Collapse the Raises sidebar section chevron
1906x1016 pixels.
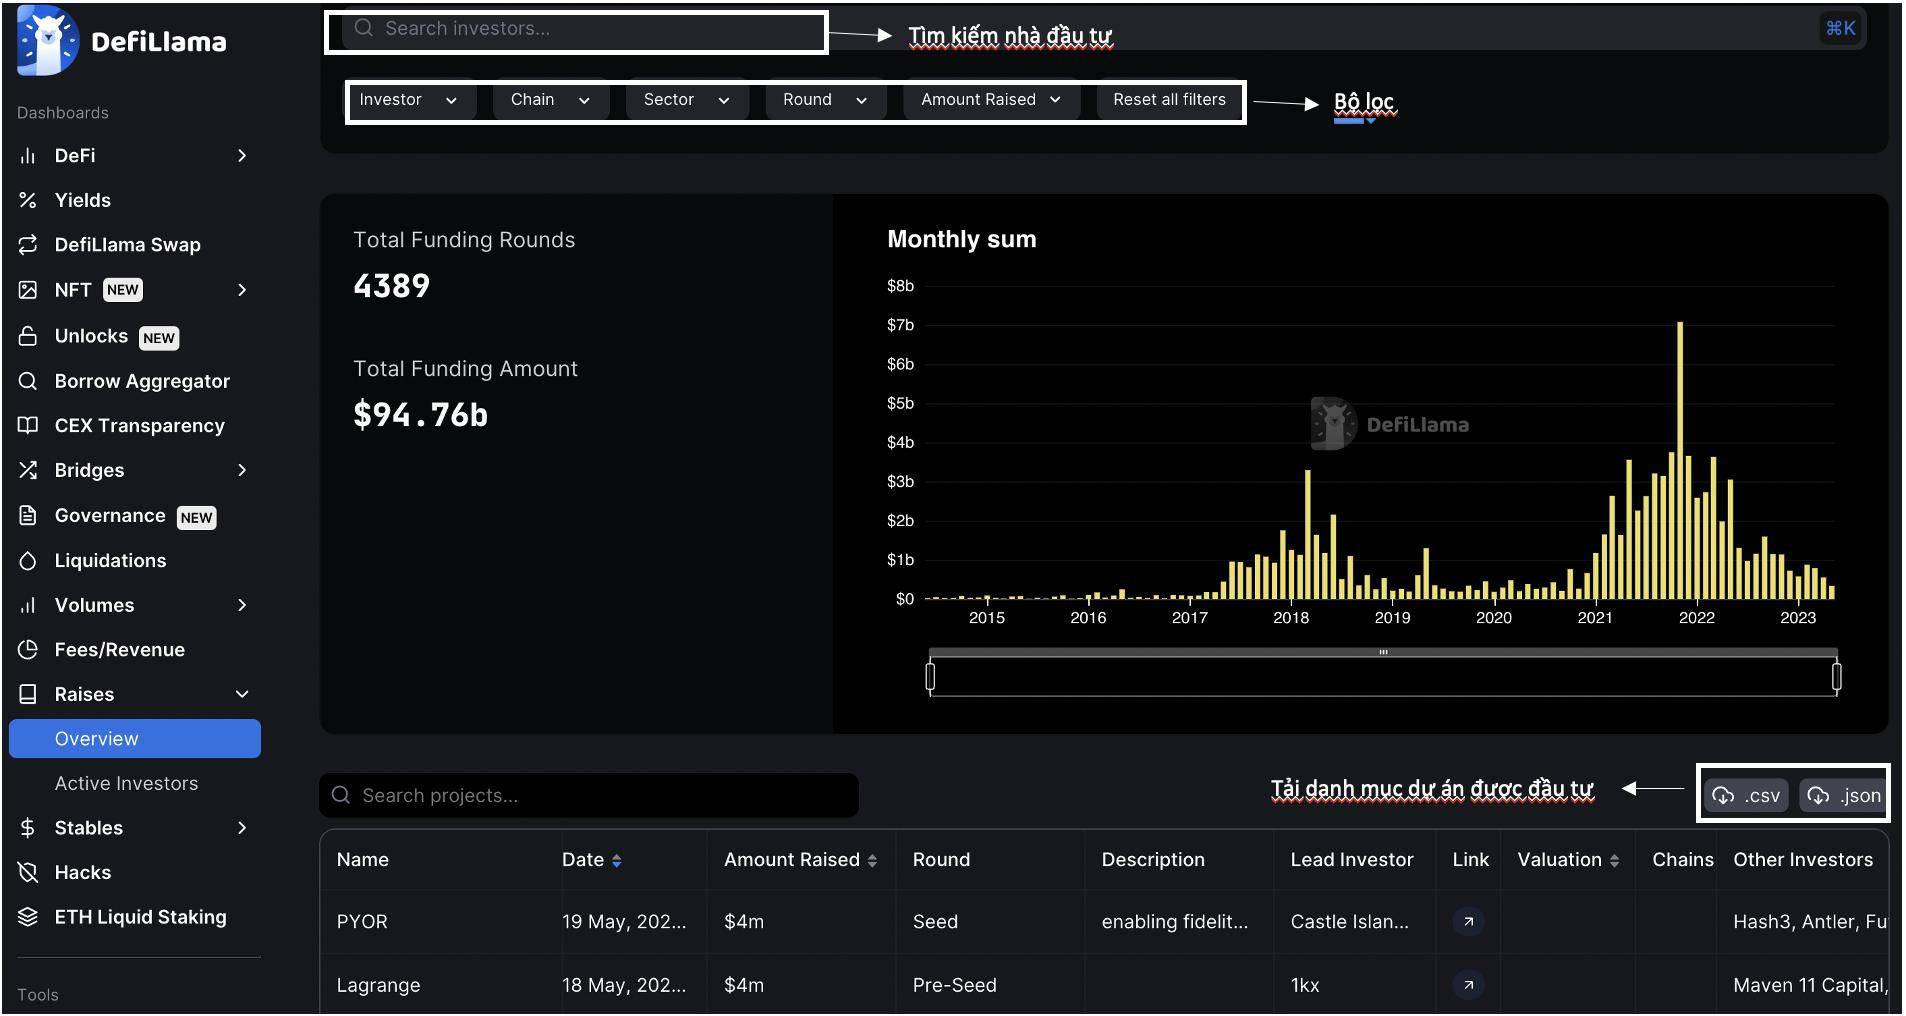(x=242, y=694)
